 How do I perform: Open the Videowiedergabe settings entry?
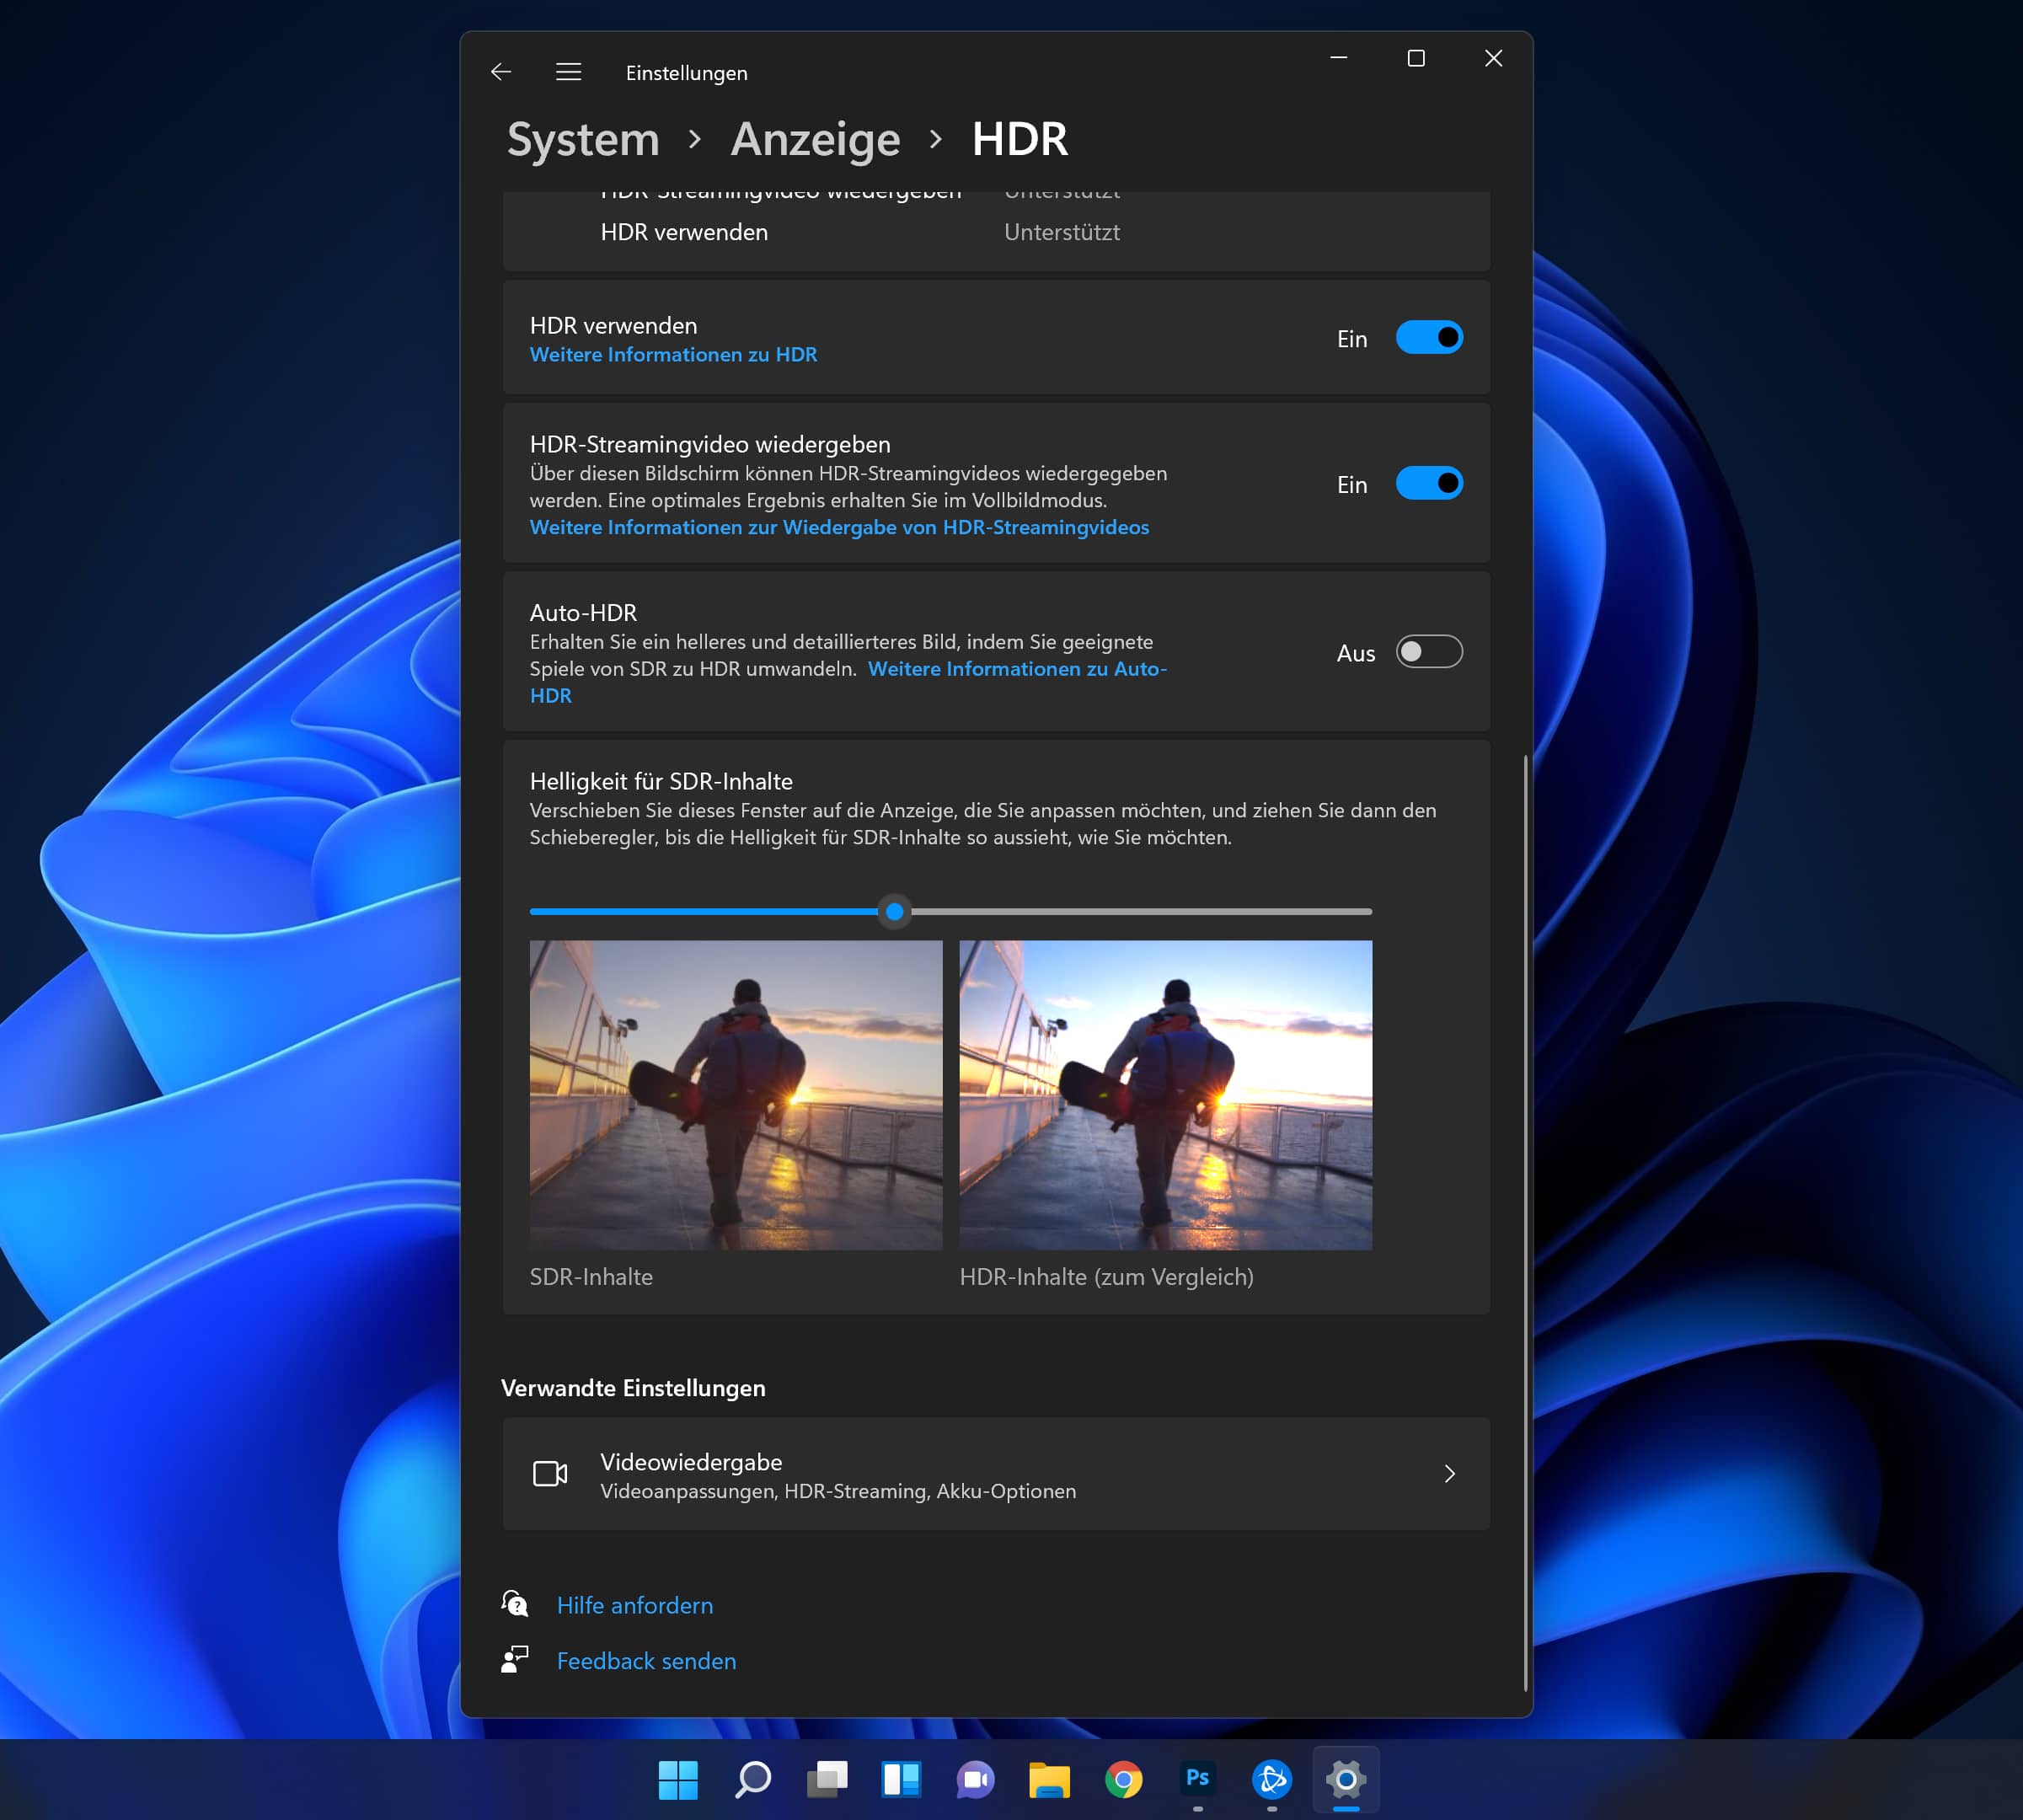coord(996,1473)
